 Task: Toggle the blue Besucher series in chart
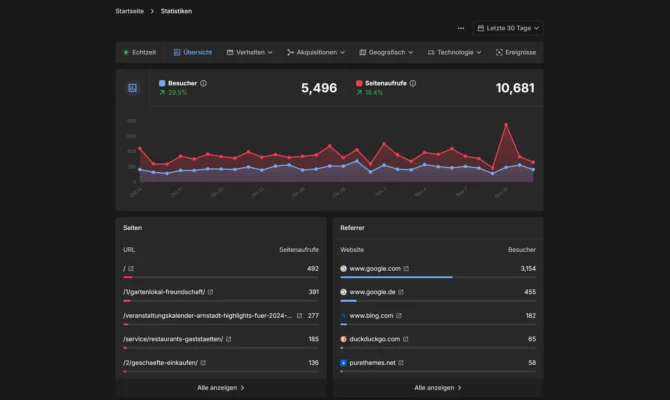pyautogui.click(x=163, y=84)
